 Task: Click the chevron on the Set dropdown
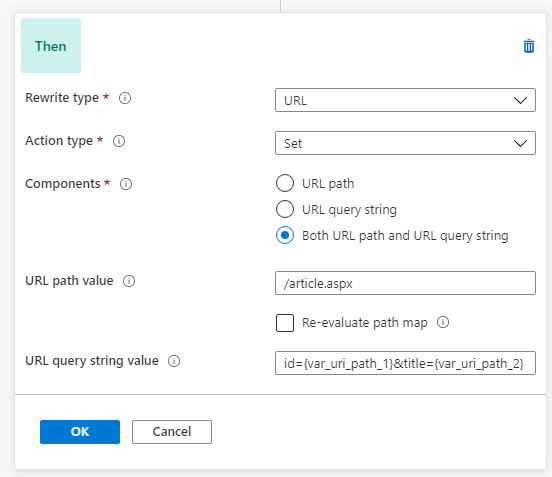[520, 143]
